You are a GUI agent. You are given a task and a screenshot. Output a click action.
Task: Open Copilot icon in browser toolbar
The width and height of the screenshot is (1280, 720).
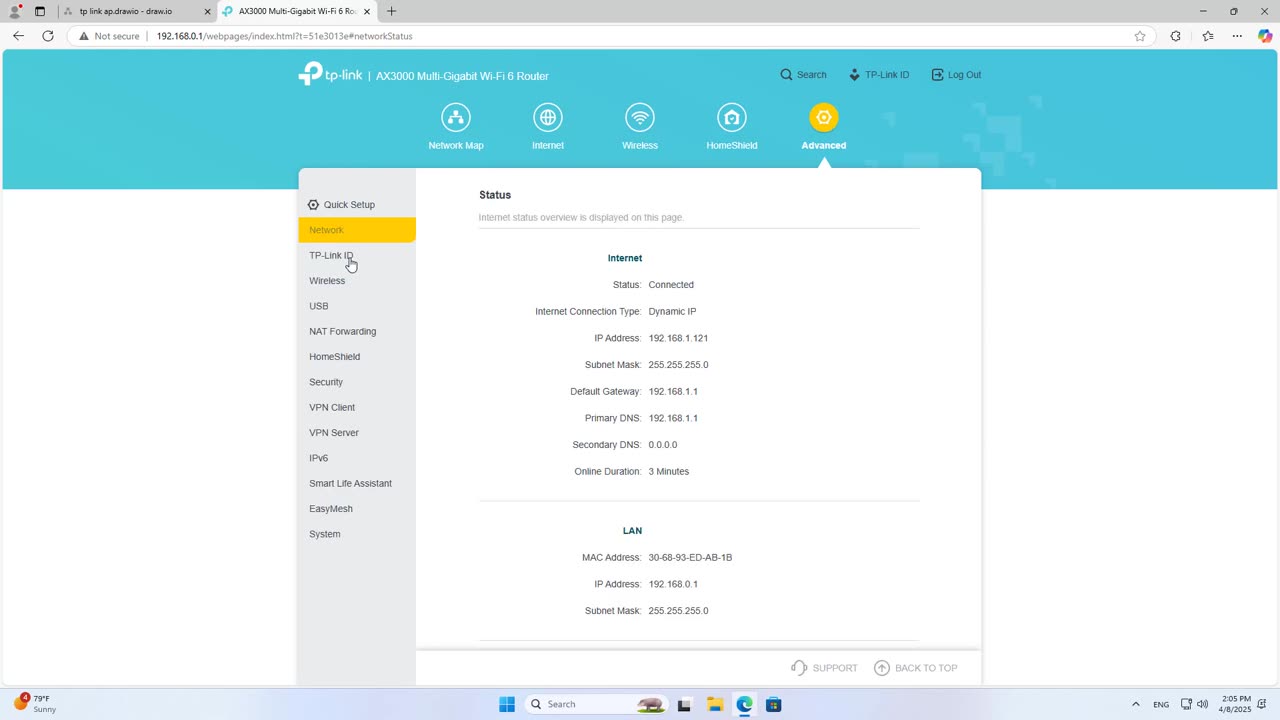1265,36
